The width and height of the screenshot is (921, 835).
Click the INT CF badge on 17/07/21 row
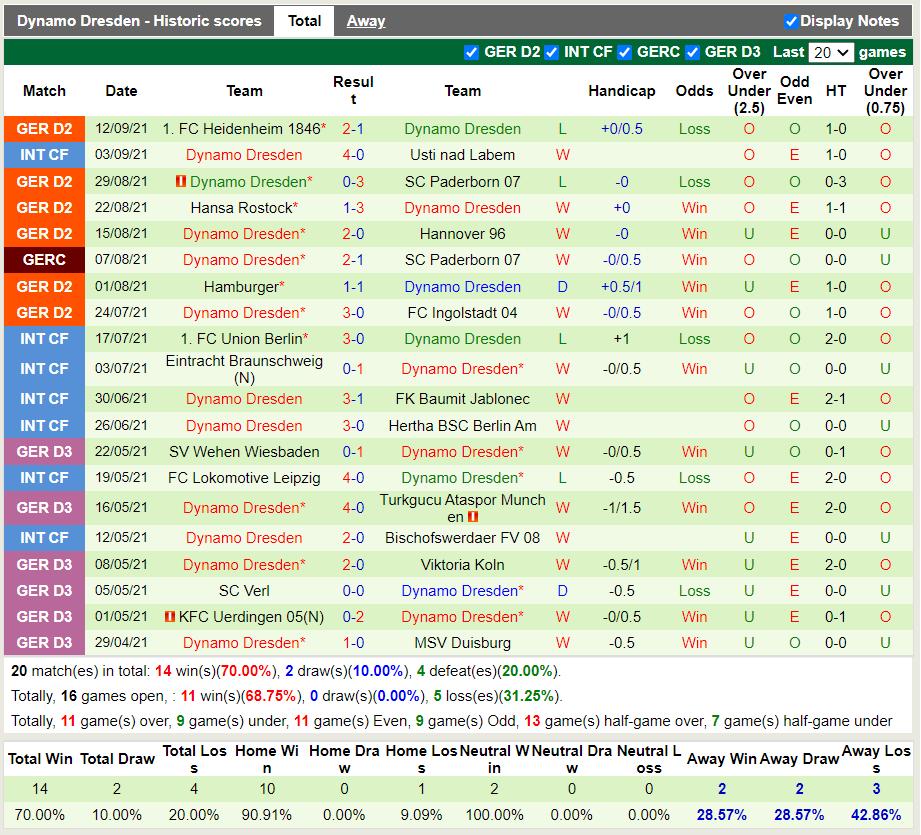point(44,339)
